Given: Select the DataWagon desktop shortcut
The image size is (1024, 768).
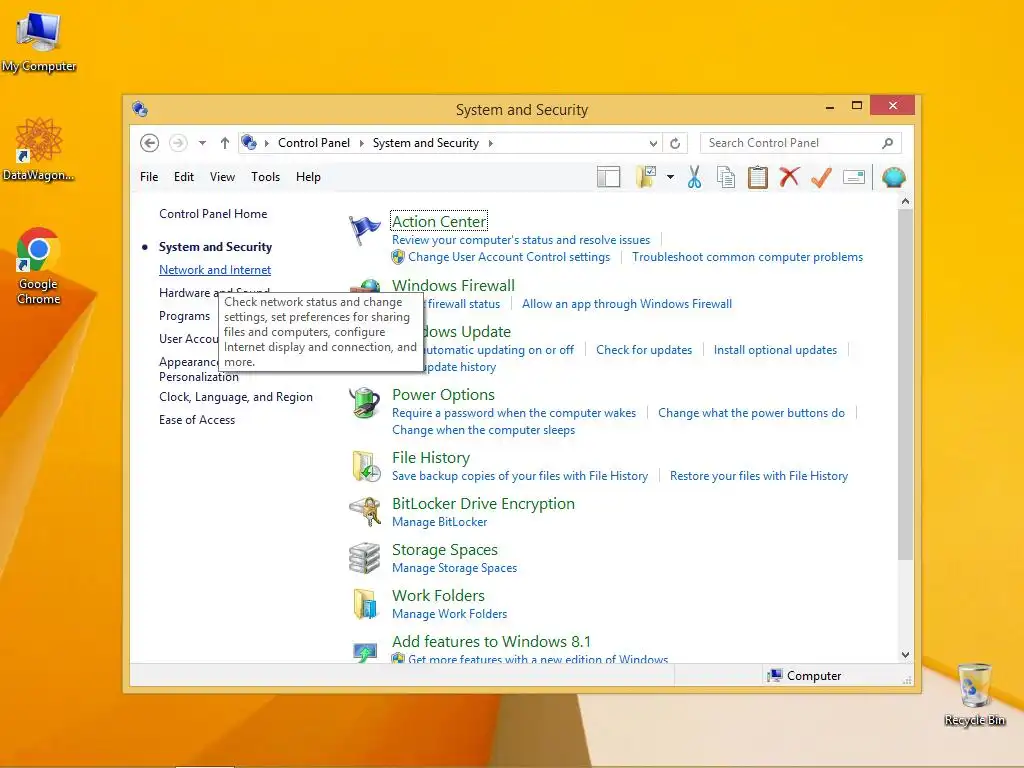Looking at the screenshot, I should tap(39, 150).
